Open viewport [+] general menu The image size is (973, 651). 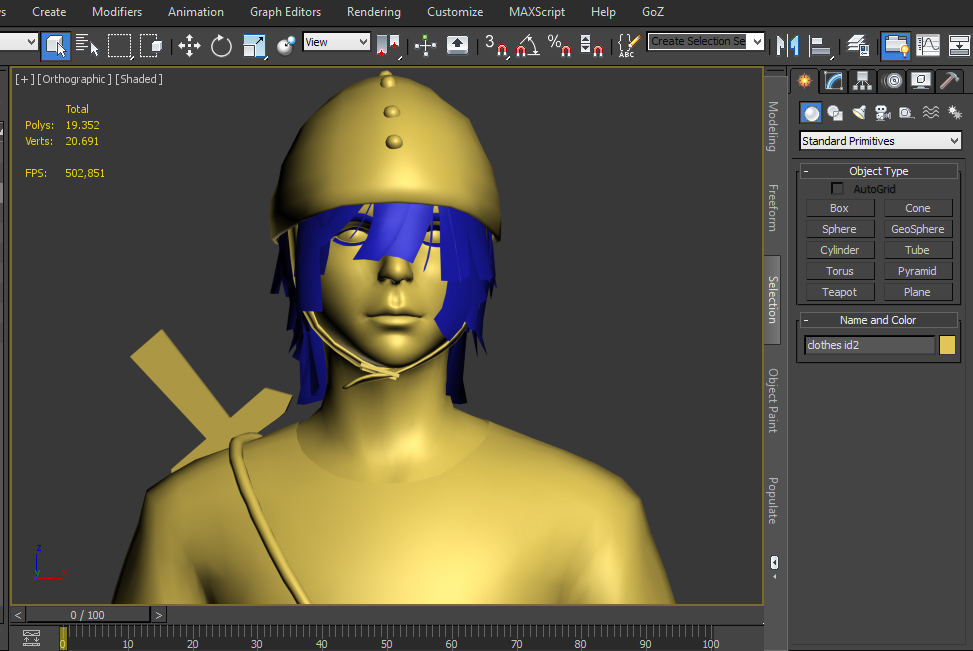click(x=25, y=79)
